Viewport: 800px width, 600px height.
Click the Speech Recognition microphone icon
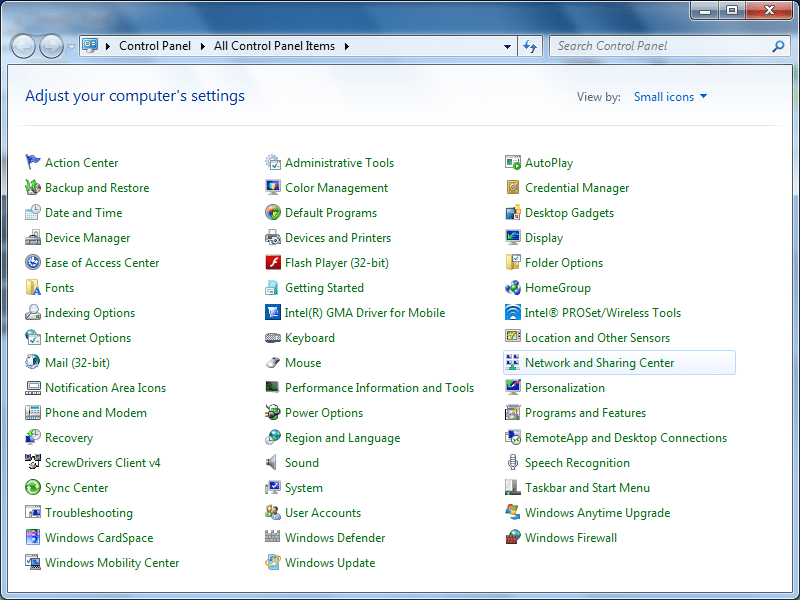(513, 462)
